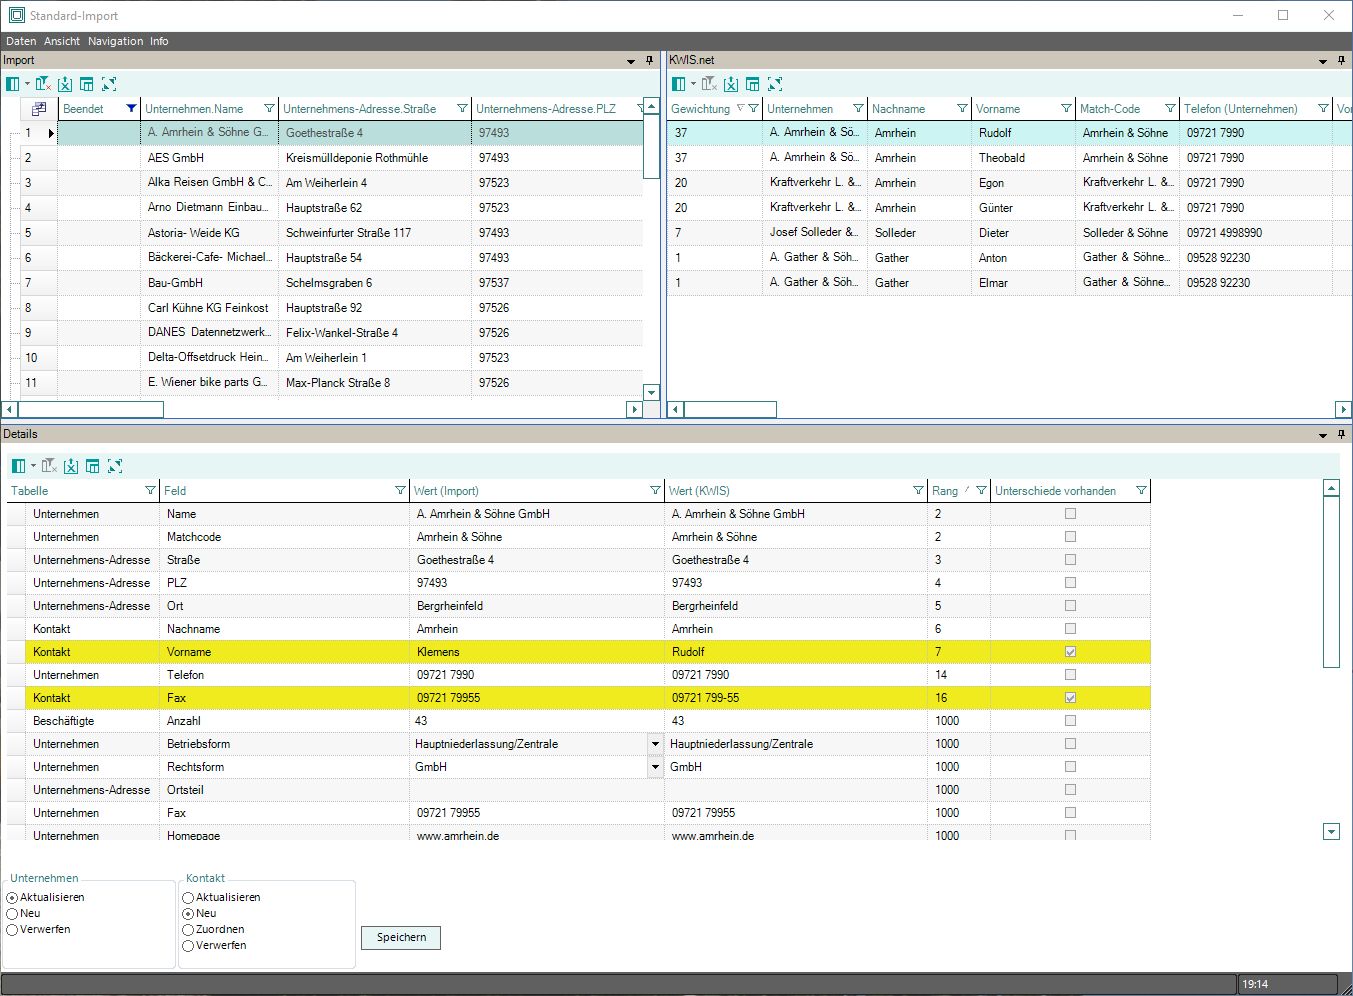
Task: Select Unternehmen 'Verwerfen' radio button
Action: 12,930
